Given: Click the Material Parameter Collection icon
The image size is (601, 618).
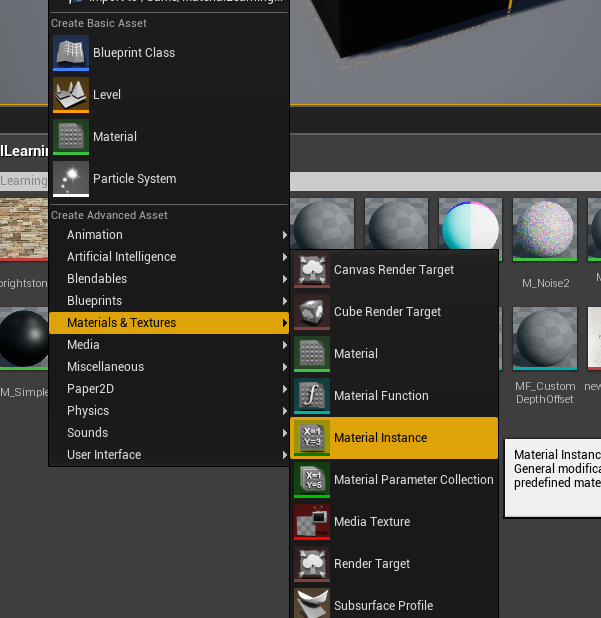Looking at the screenshot, I should (x=312, y=480).
